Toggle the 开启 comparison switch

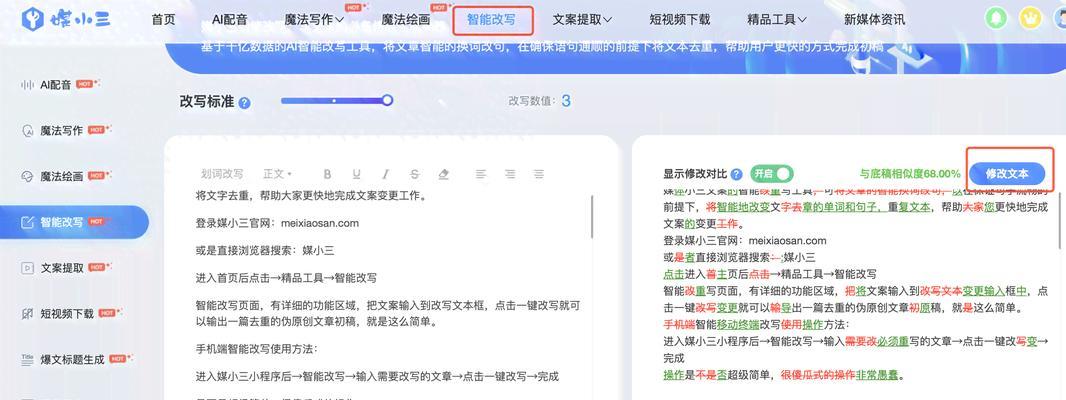click(x=772, y=173)
